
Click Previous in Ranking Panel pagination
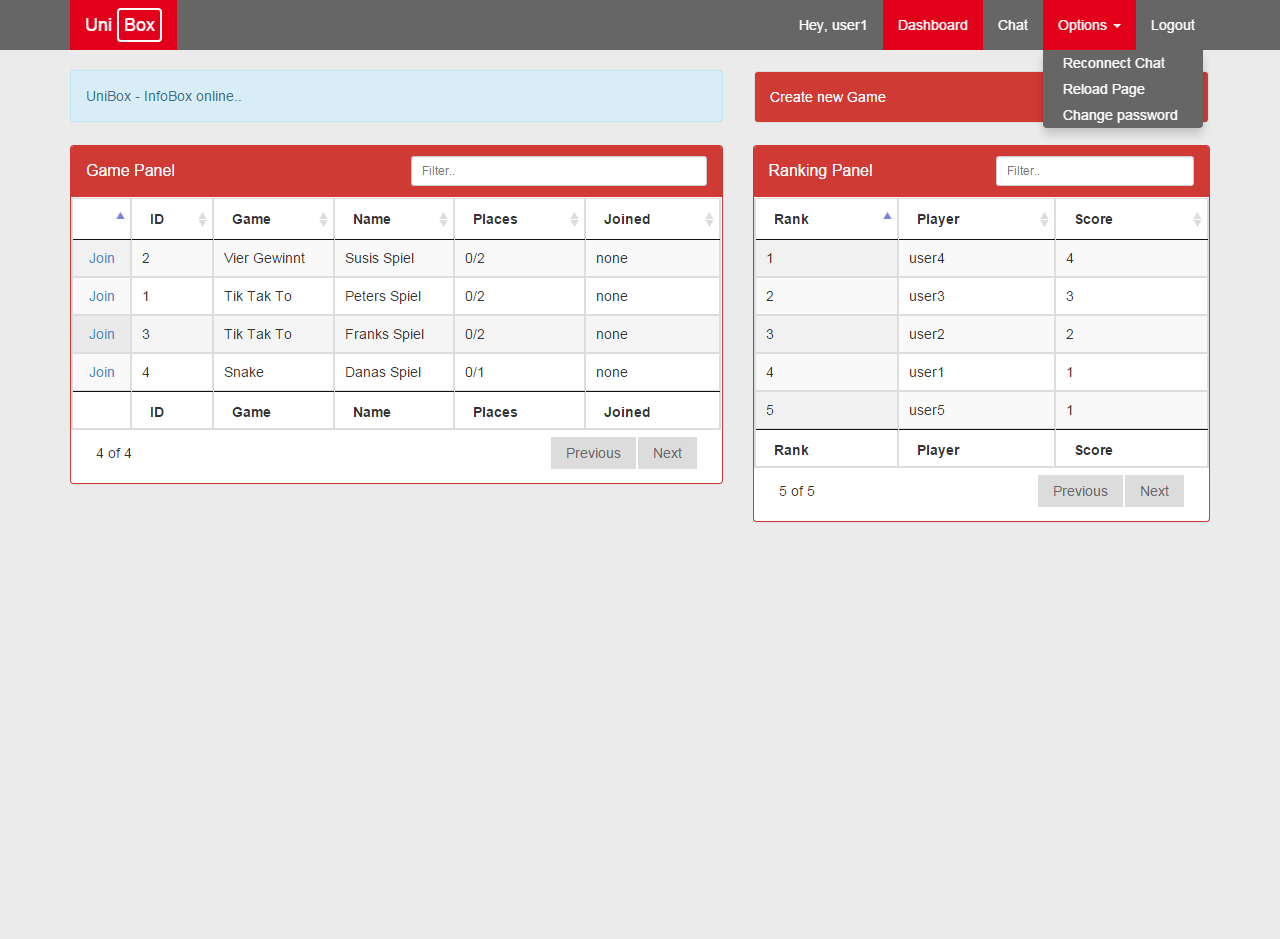[1080, 491]
